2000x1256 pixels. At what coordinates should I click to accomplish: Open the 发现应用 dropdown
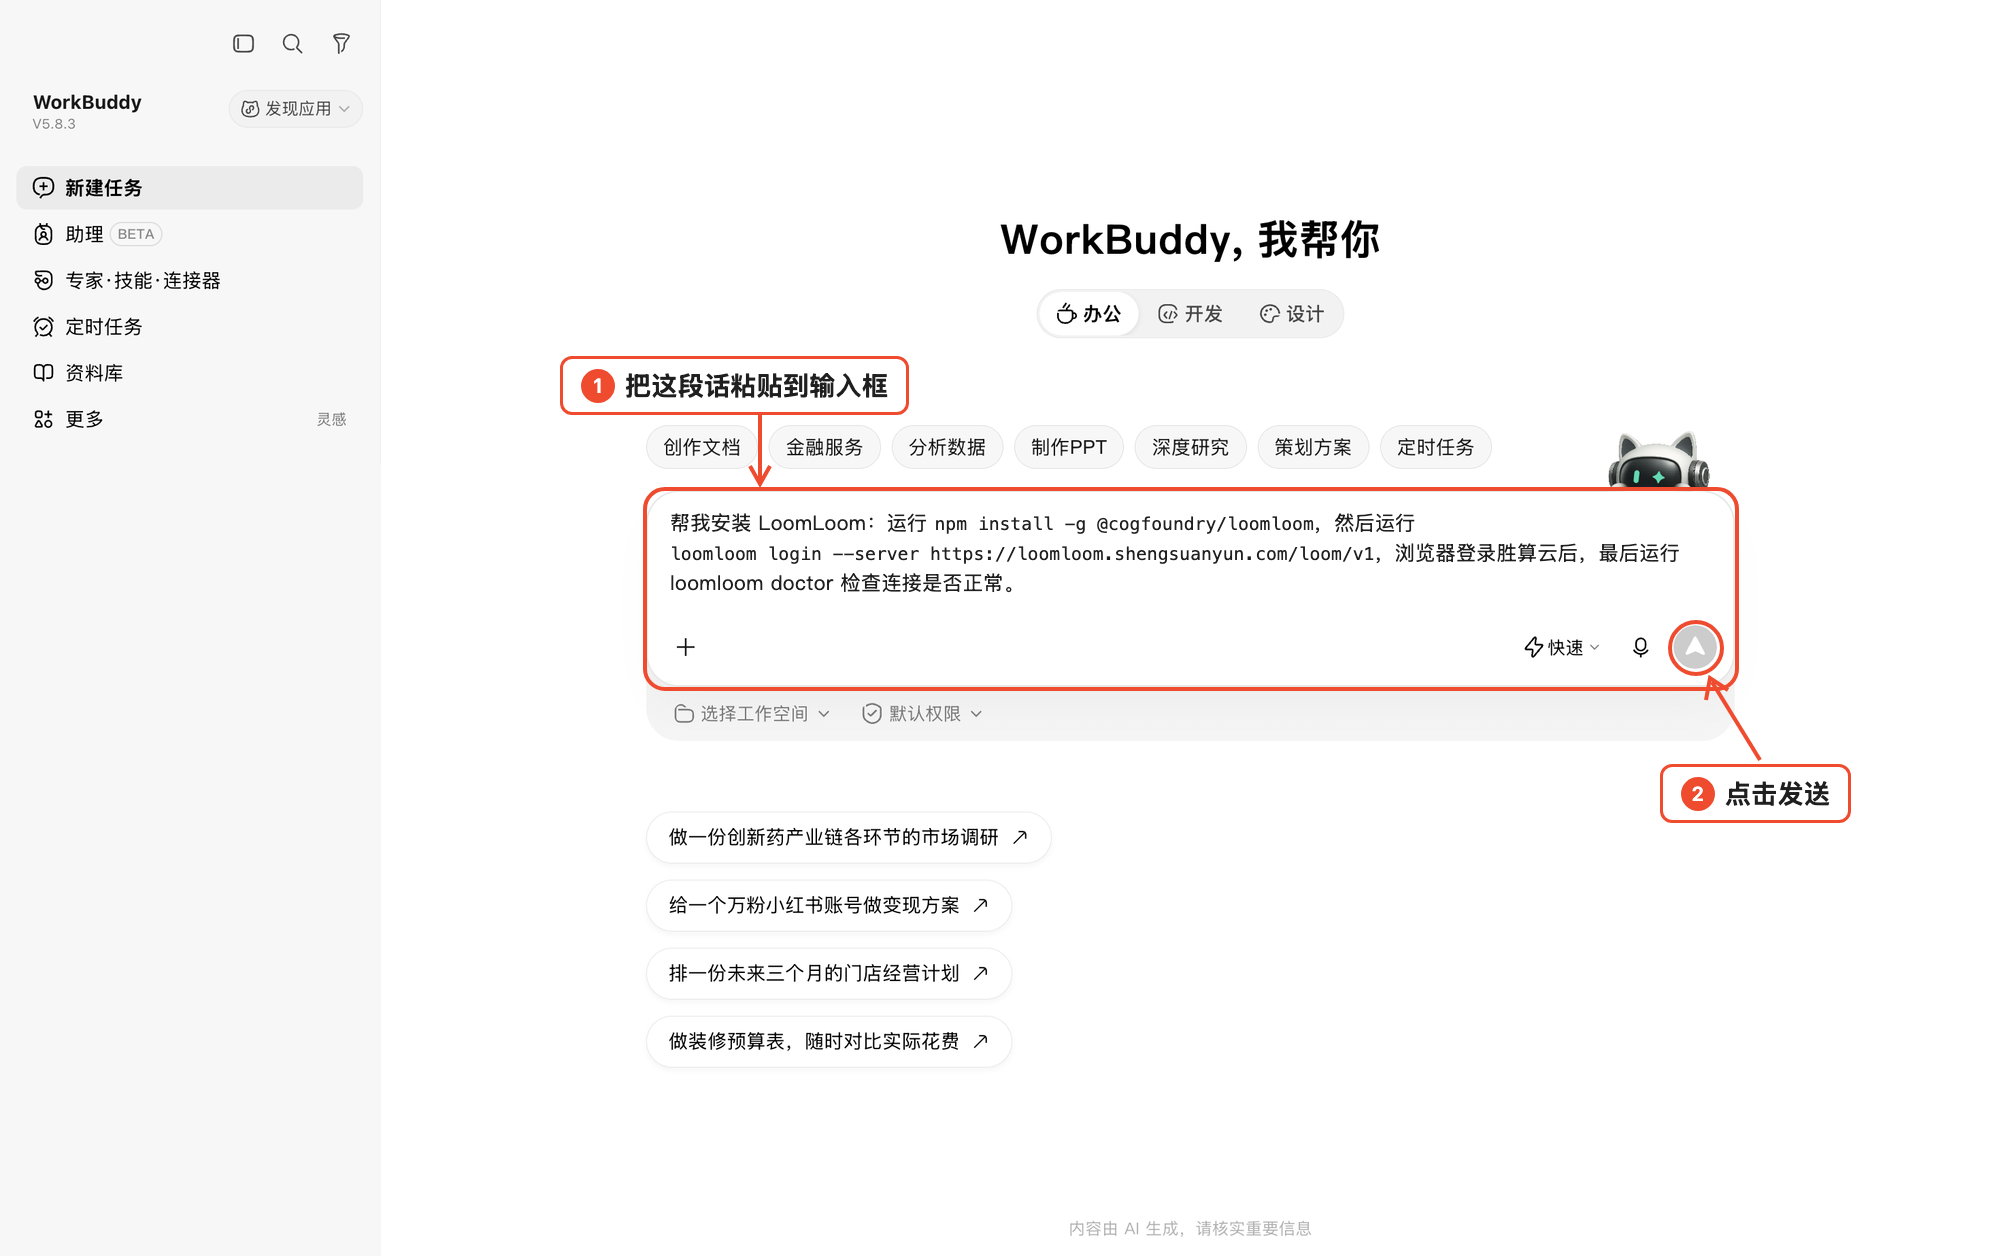pos(296,109)
